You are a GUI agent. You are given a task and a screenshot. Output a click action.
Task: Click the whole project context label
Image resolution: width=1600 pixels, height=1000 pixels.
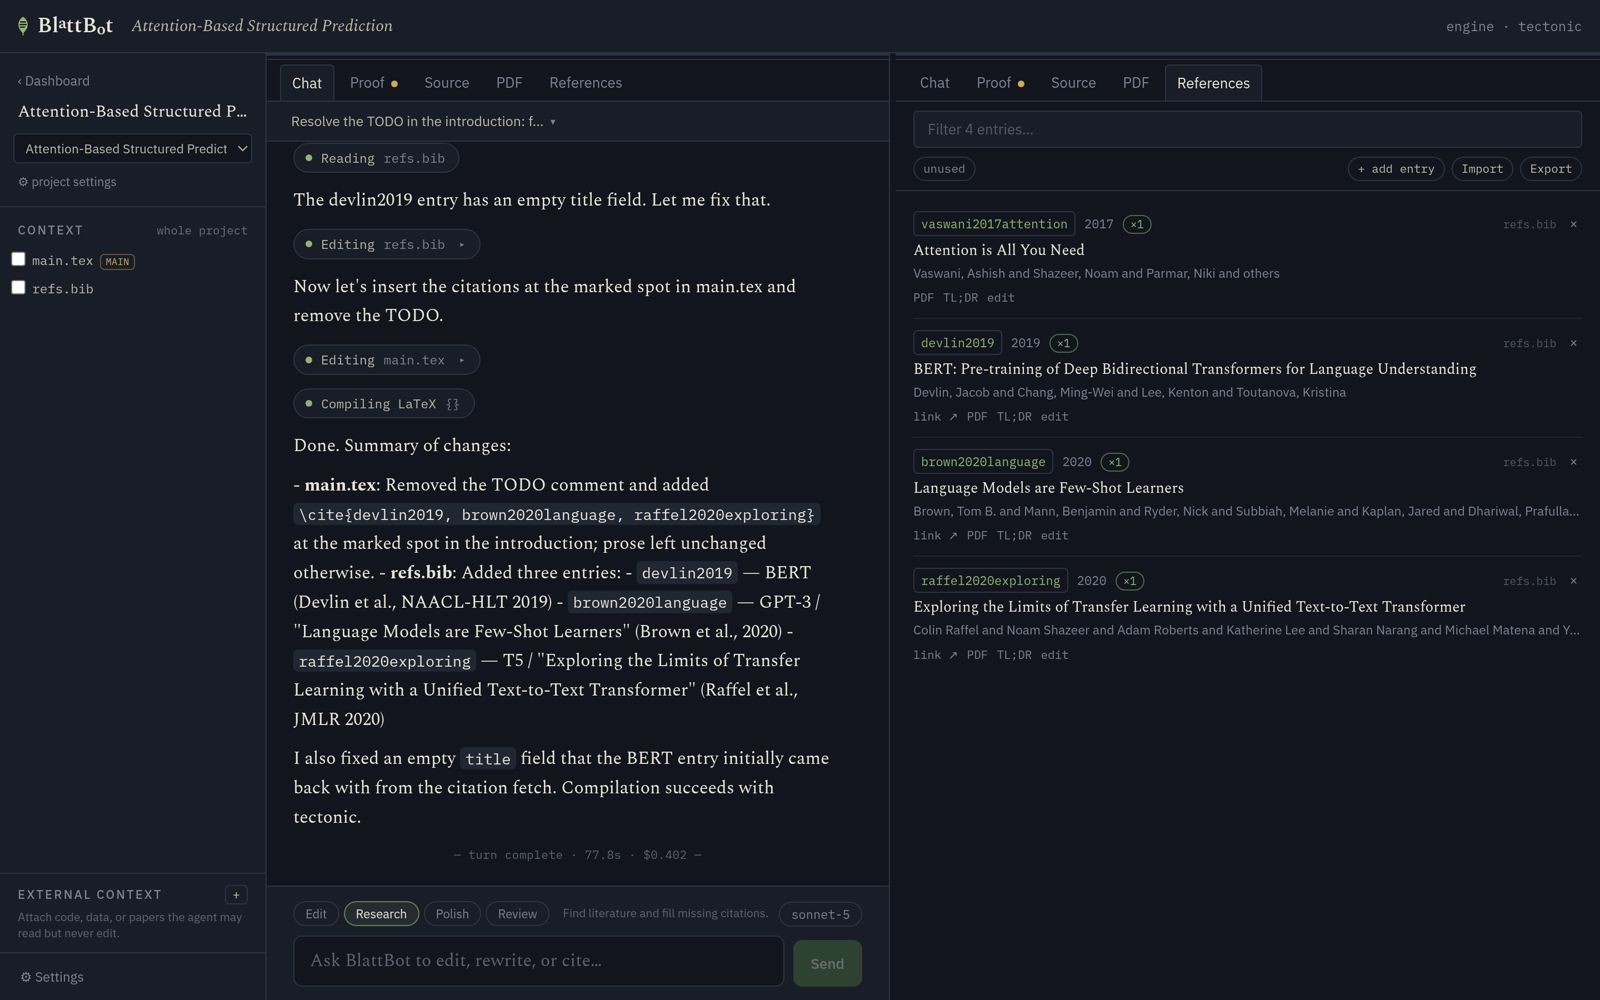tap(202, 231)
